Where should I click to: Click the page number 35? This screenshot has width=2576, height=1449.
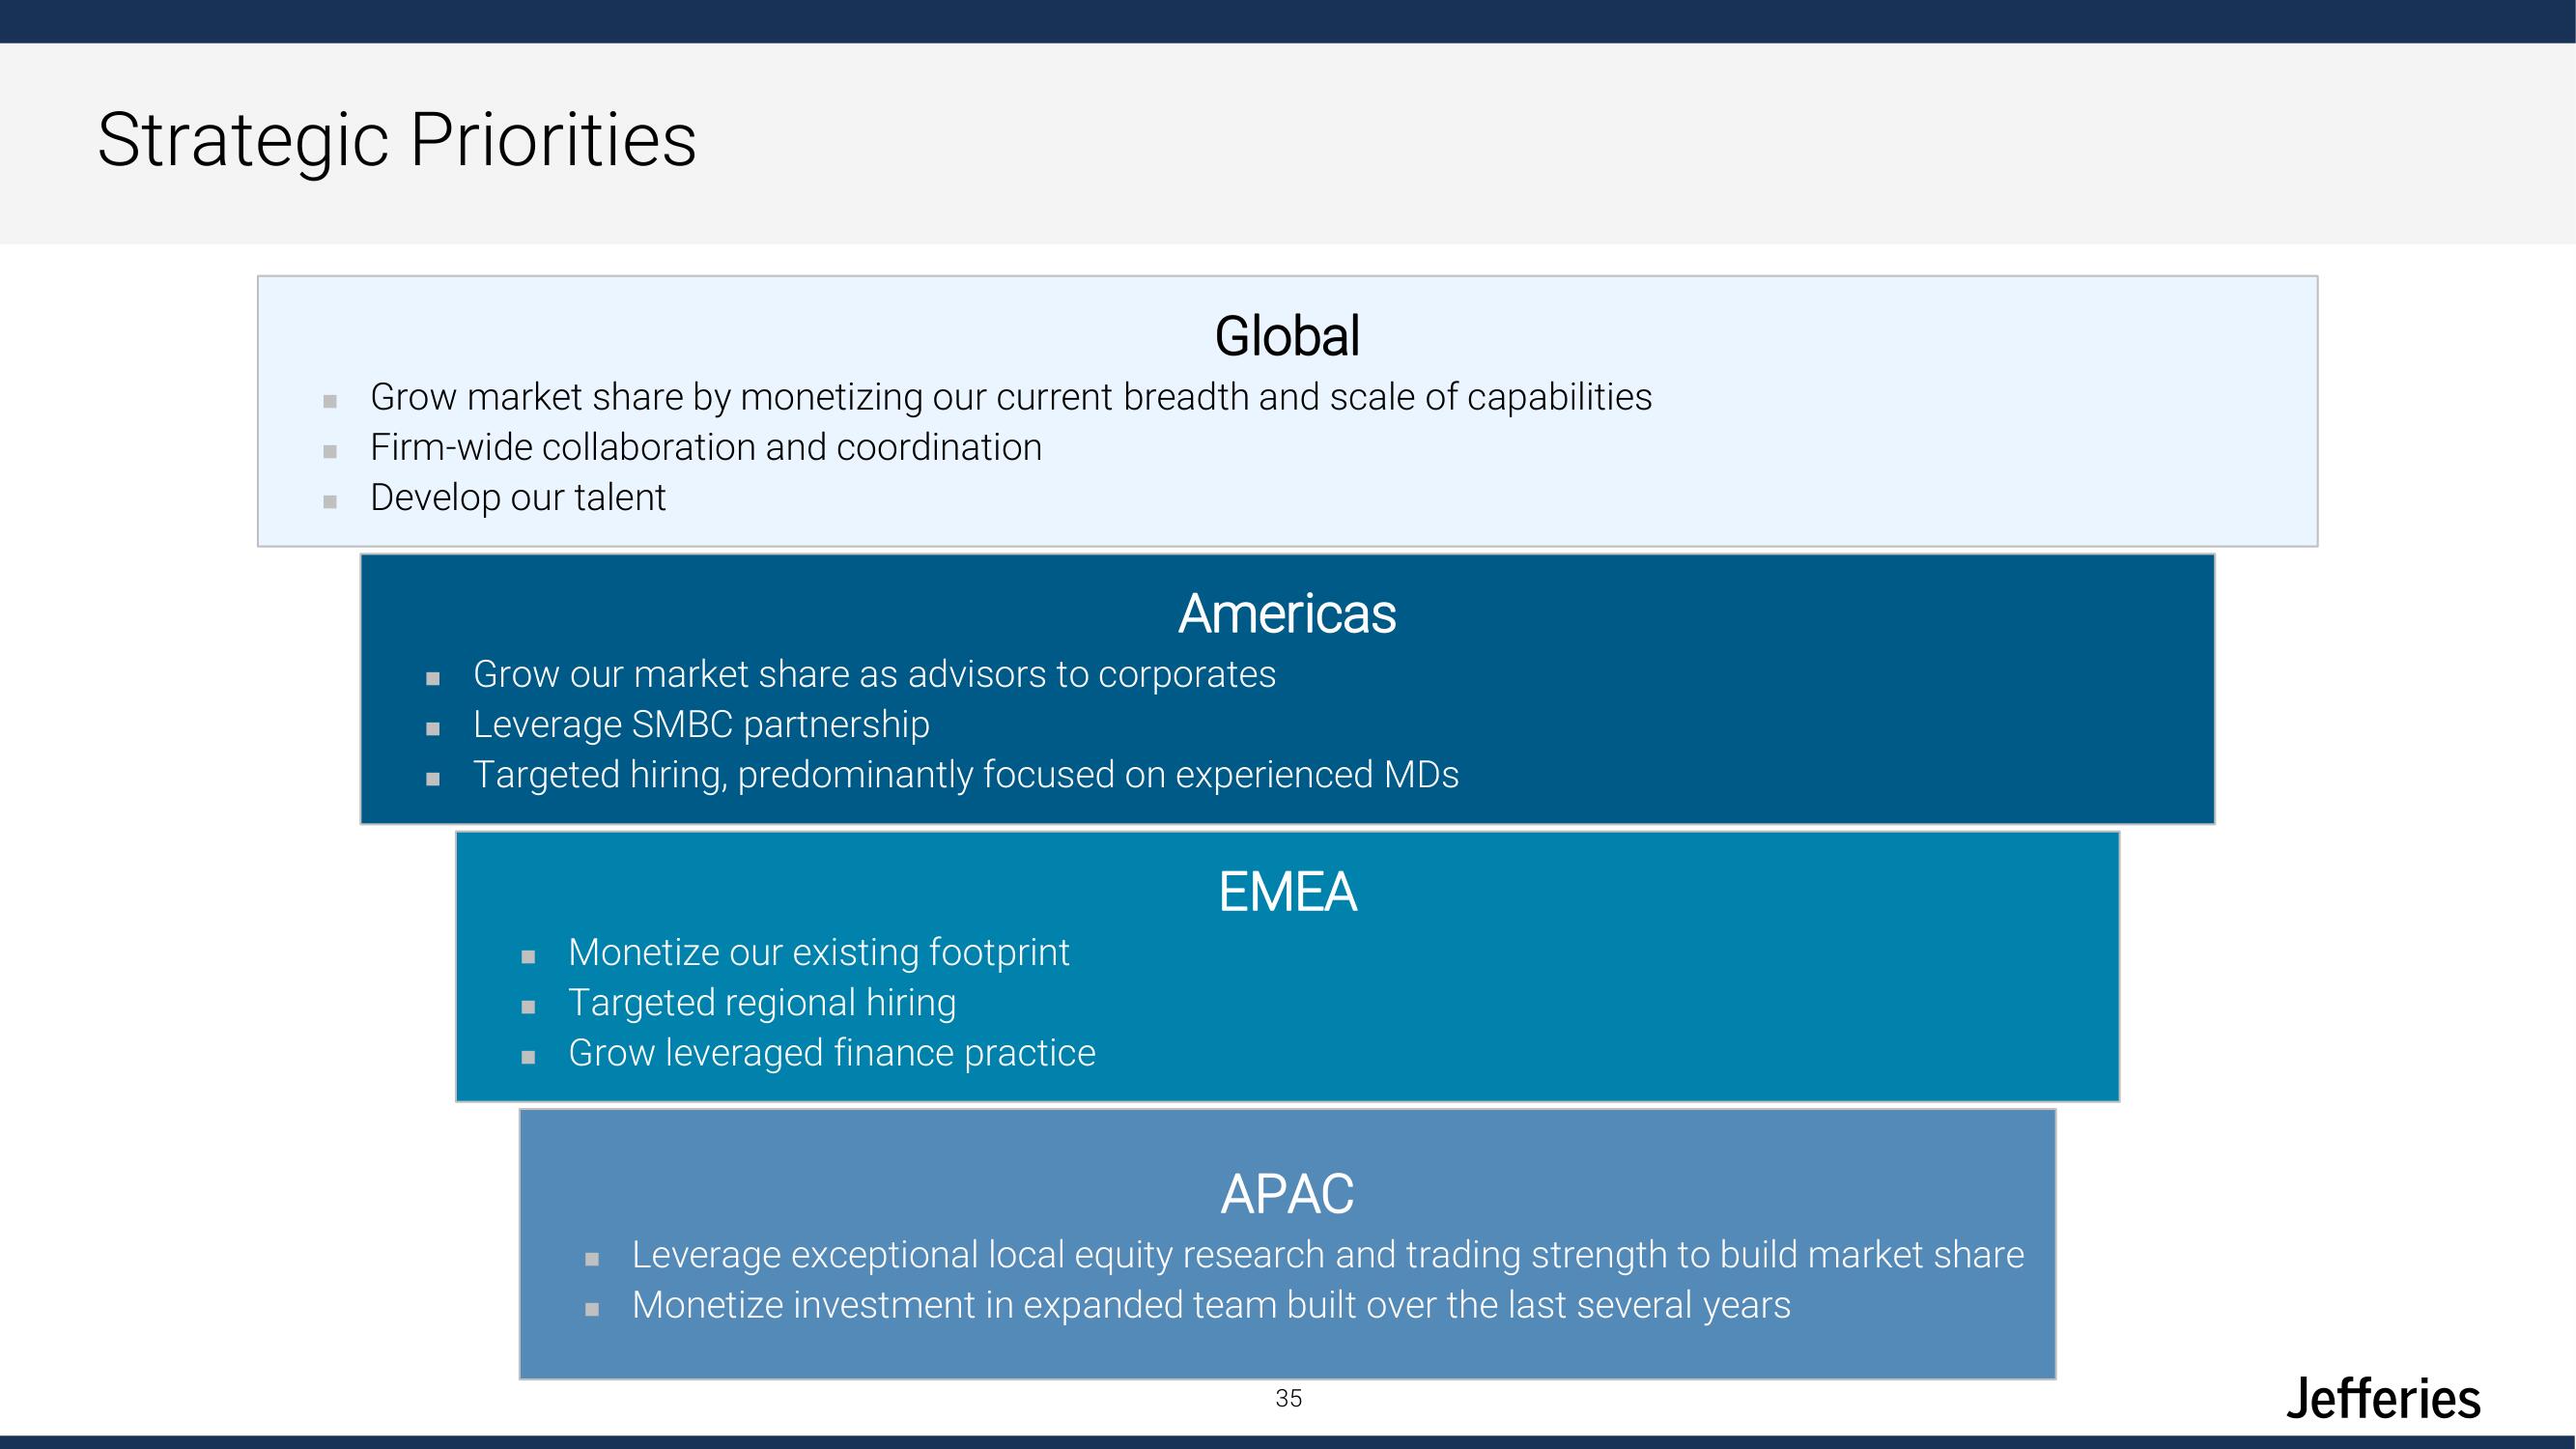click(x=1288, y=1398)
